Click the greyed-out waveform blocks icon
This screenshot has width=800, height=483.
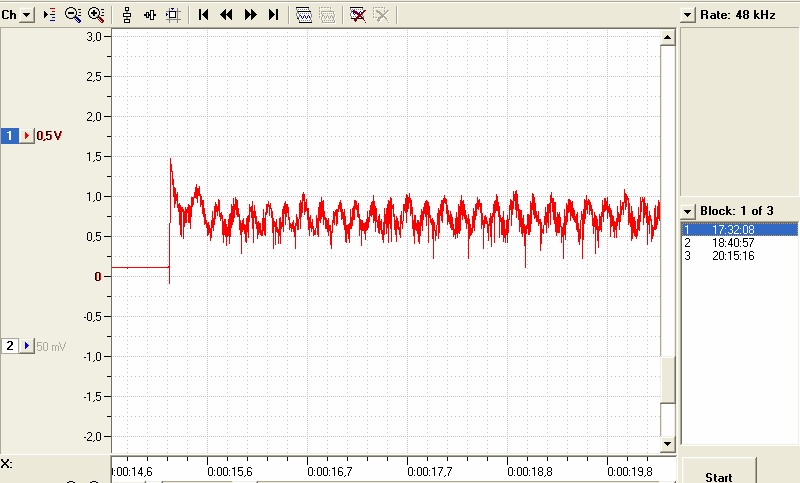pos(327,15)
